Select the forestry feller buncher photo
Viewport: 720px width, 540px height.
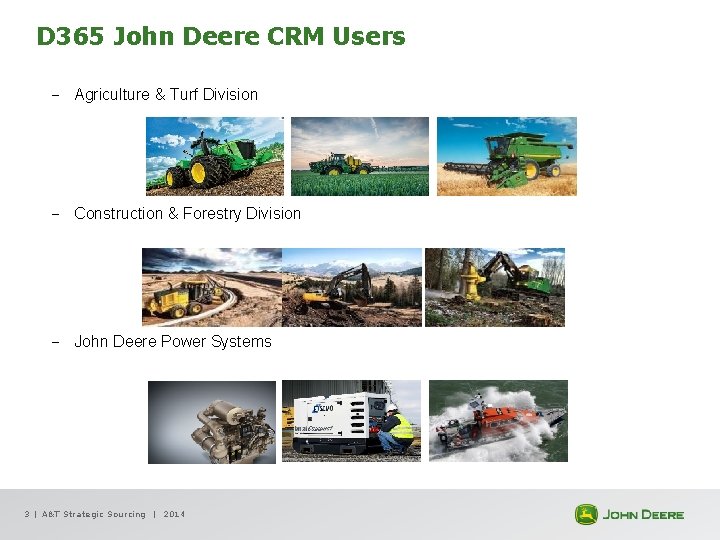[x=495, y=287]
